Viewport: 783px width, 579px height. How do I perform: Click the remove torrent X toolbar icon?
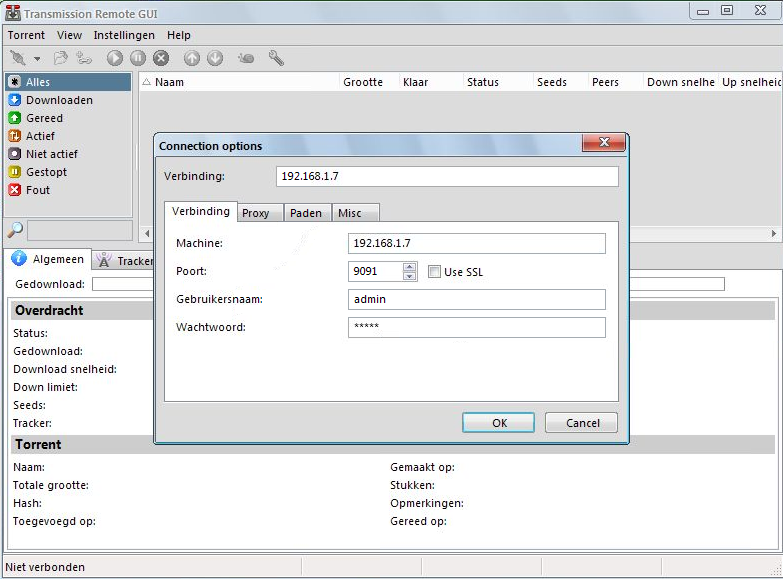pos(161,58)
